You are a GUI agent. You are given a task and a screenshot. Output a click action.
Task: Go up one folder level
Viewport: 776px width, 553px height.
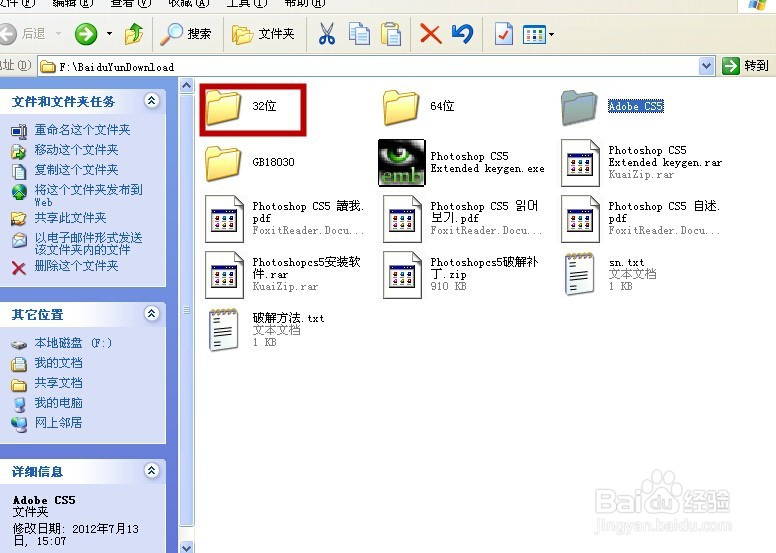pyautogui.click(x=134, y=34)
